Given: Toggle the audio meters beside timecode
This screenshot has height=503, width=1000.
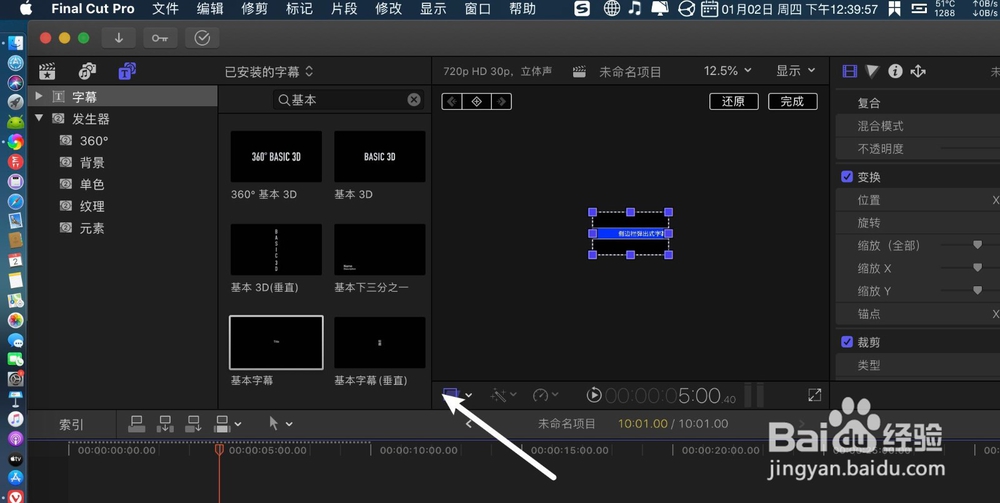Looking at the screenshot, I should coord(753,395).
